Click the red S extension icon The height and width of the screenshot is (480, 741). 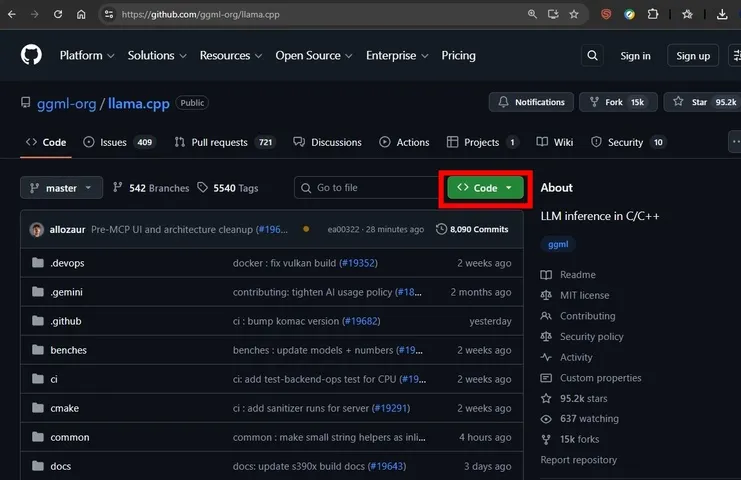(606, 14)
